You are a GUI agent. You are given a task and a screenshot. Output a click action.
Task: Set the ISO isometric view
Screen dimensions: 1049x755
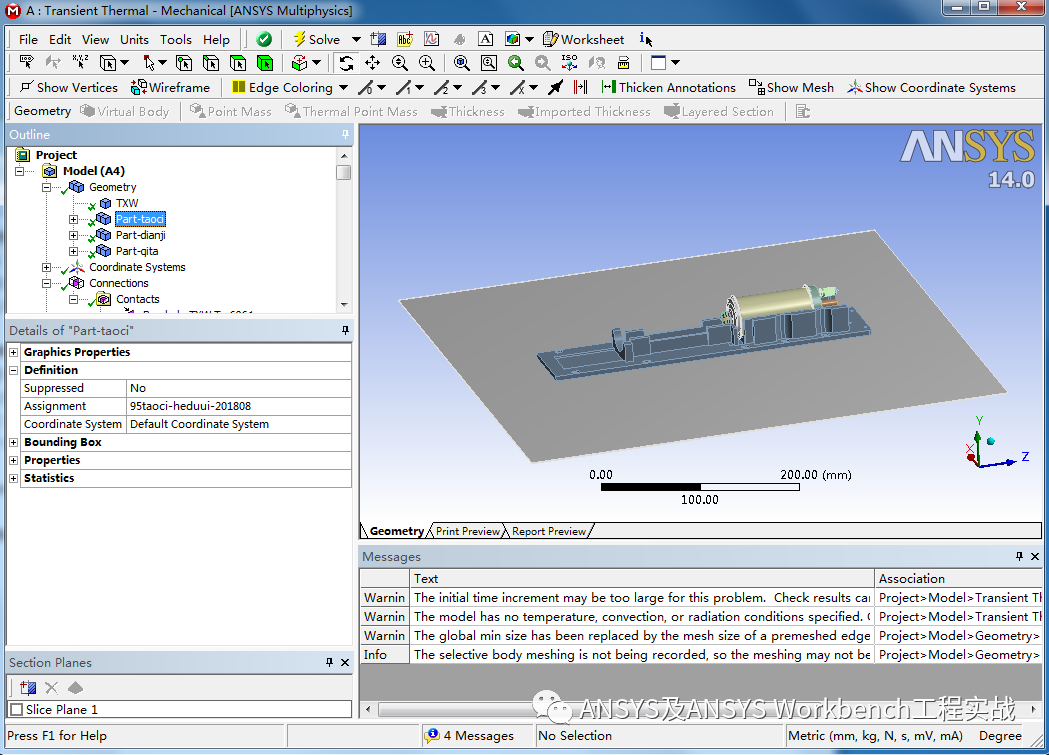click(569, 63)
